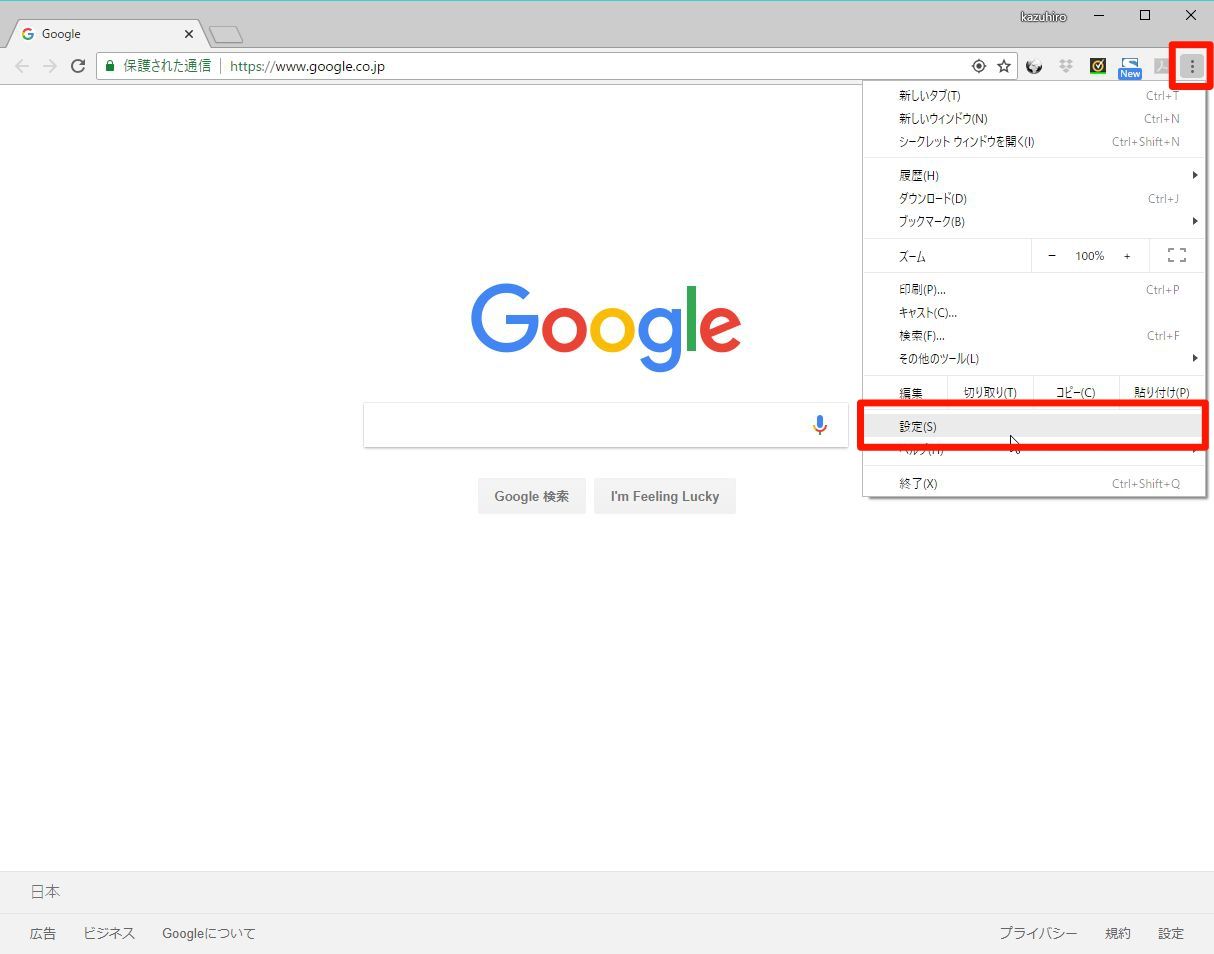Open the extension with the blue New badge
The height and width of the screenshot is (954, 1214).
(x=1130, y=67)
